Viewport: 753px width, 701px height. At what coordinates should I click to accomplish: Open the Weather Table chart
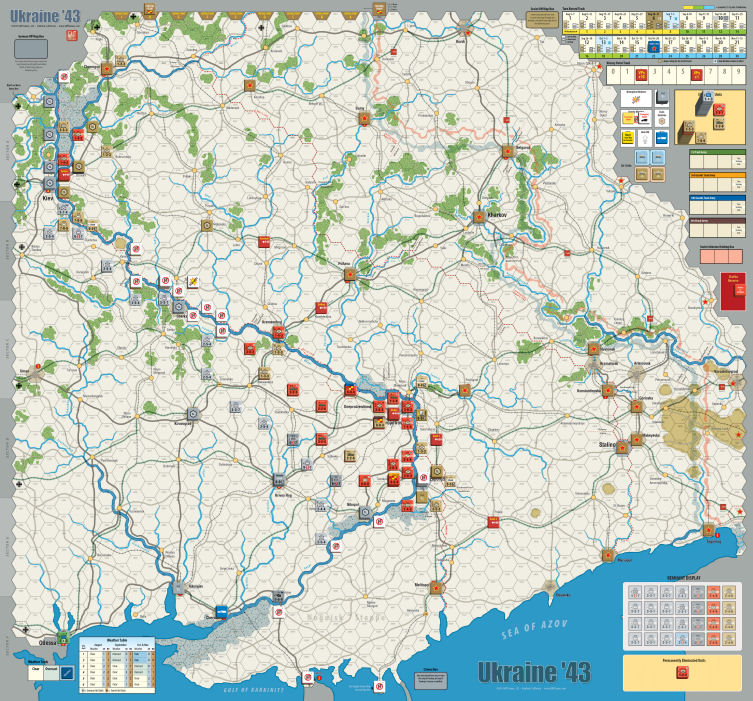pyautogui.click(x=117, y=665)
